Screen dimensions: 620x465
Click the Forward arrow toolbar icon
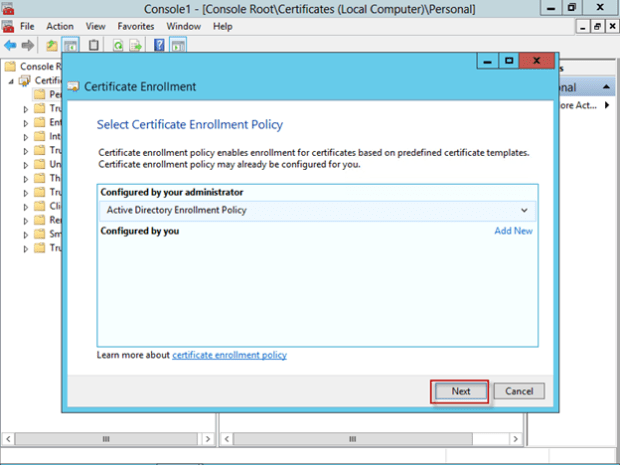click(26, 45)
